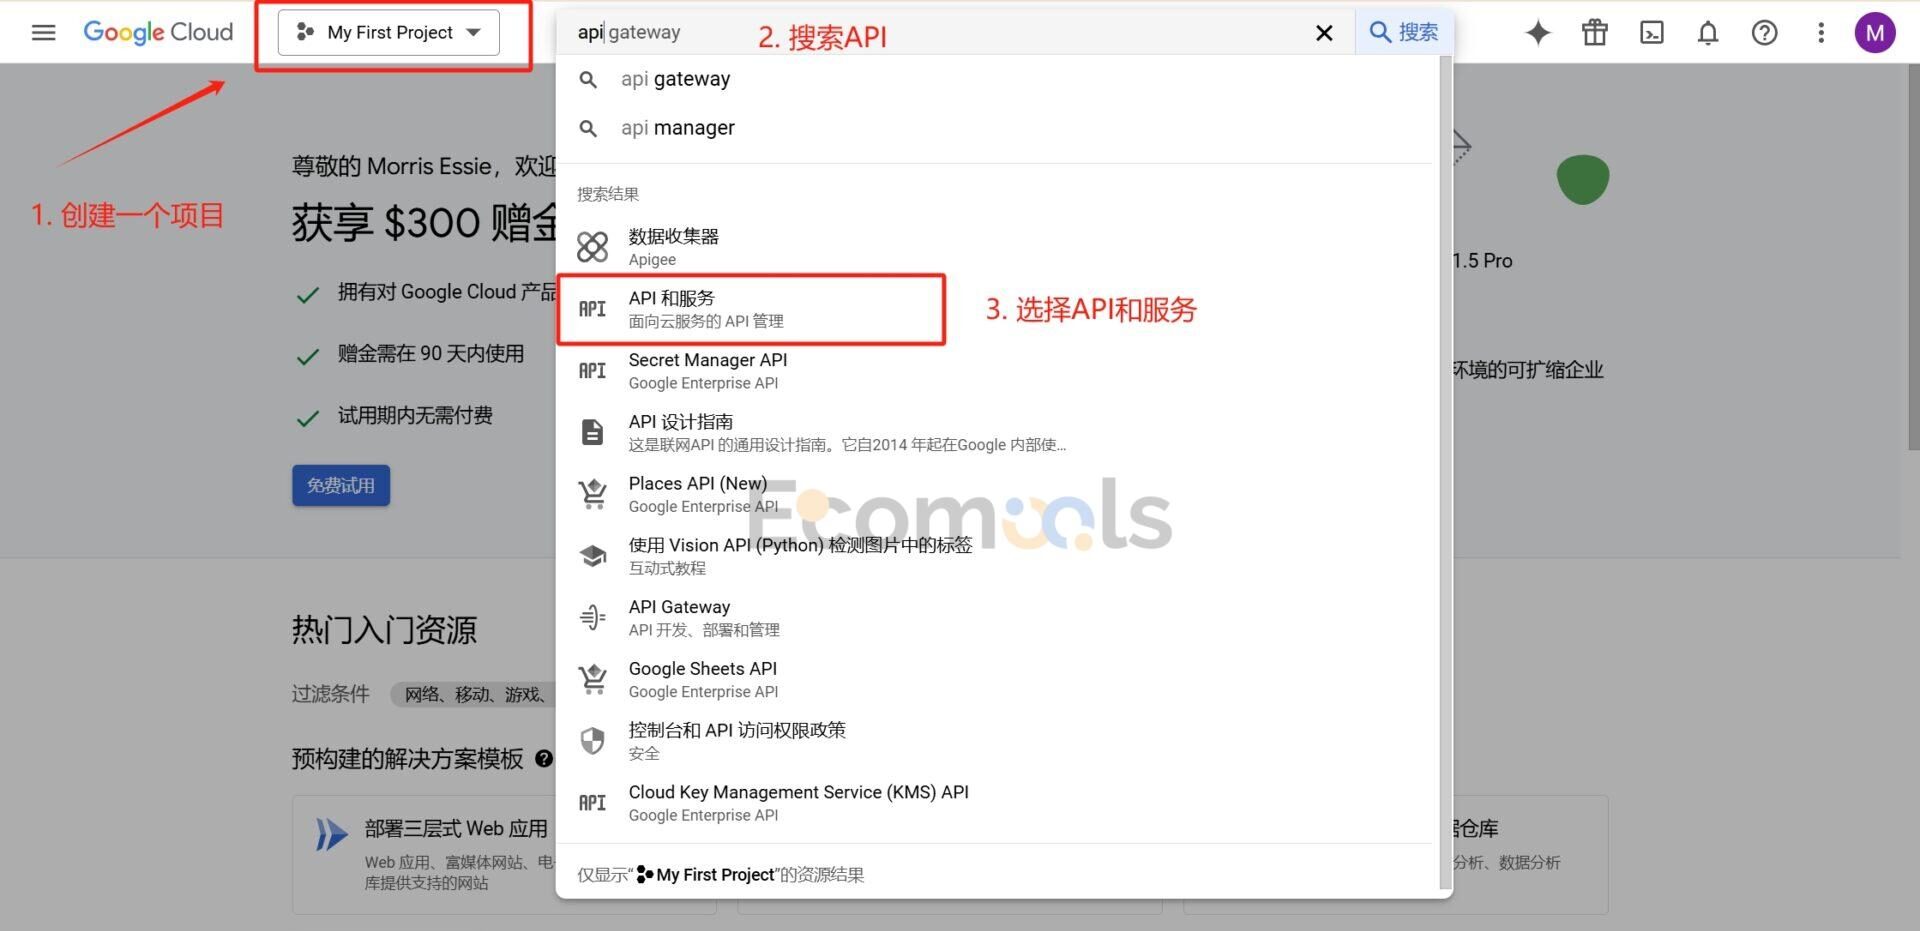This screenshot has height=931, width=1920.
Task: Click the 网络、移动、游戏 filter chip
Action: coord(475,694)
